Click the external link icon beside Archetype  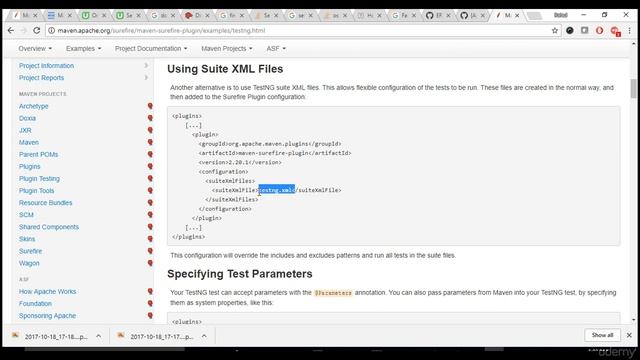150,106
